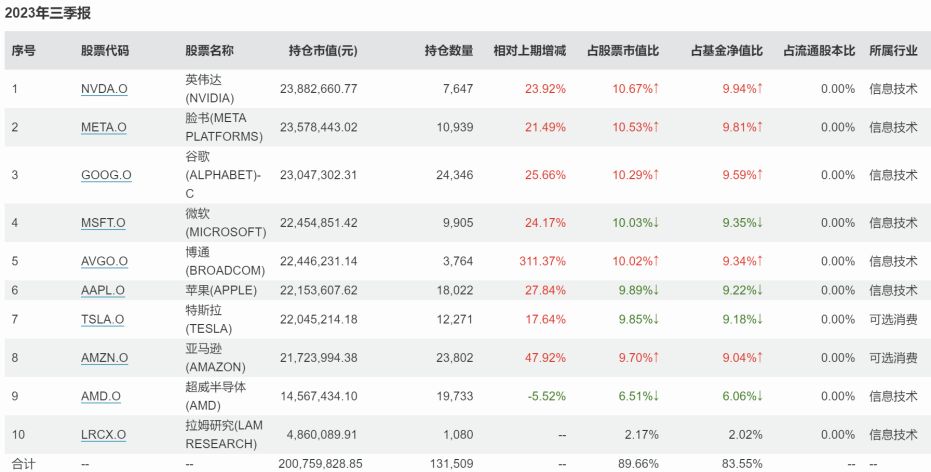Click the market value 23,047,302.31
The height and width of the screenshot is (472, 931).
coord(319,175)
